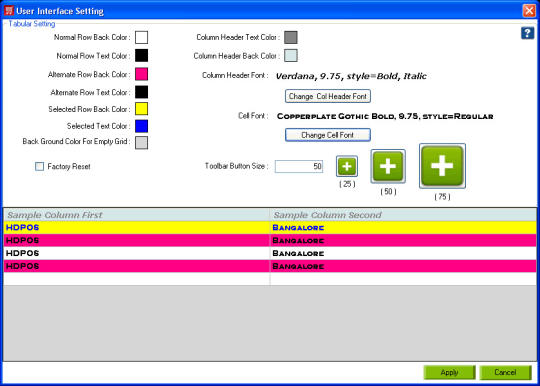Select the yellow HDPOS row cell
Viewport: 540px width, 386px height.
click(x=137, y=228)
